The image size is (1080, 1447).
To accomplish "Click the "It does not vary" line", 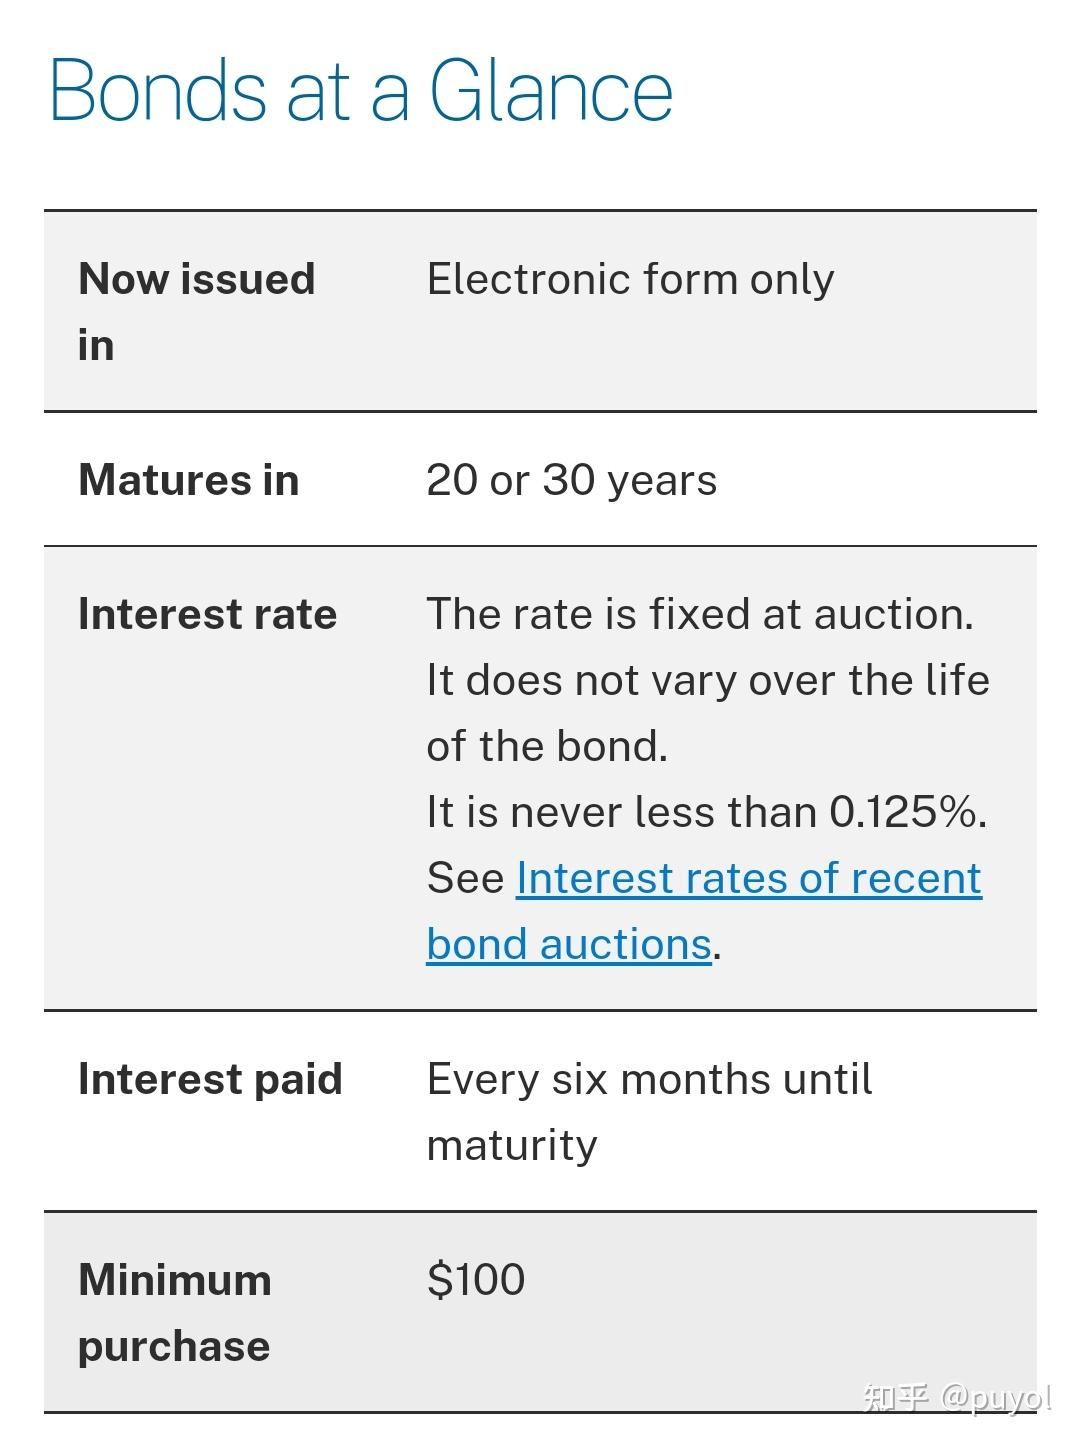I will 707,680.
